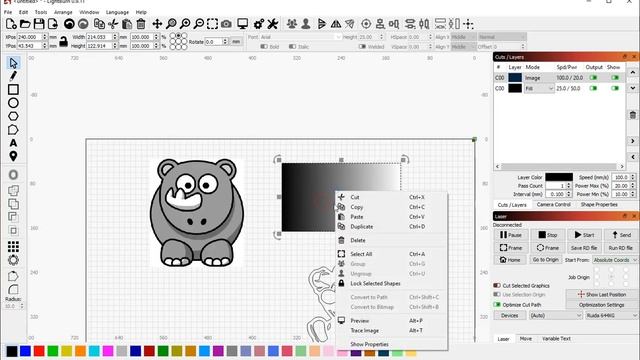This screenshot has width=640, height=360.
Task: Click the aspect ratio lock icon
Action: tap(63, 41)
